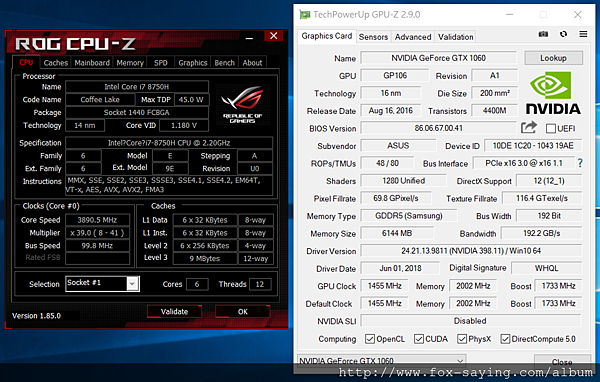The width and height of the screenshot is (600, 382).
Task: Open the Validation tab in GPU-Z
Action: pyautogui.click(x=456, y=37)
